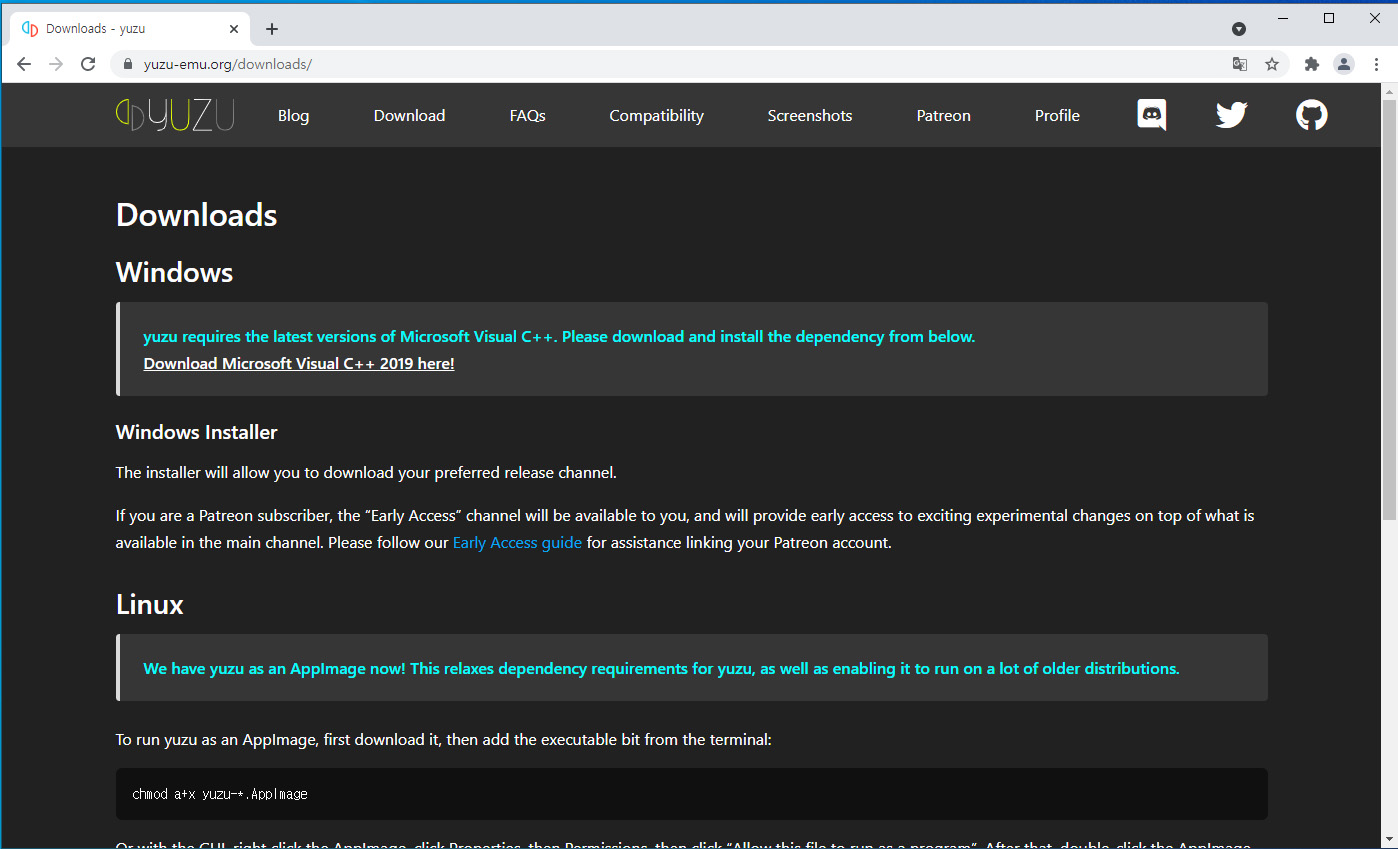Screen dimensions: 1398x849
Task: Click the Visual C++ requirement notice text
Action: click(559, 337)
